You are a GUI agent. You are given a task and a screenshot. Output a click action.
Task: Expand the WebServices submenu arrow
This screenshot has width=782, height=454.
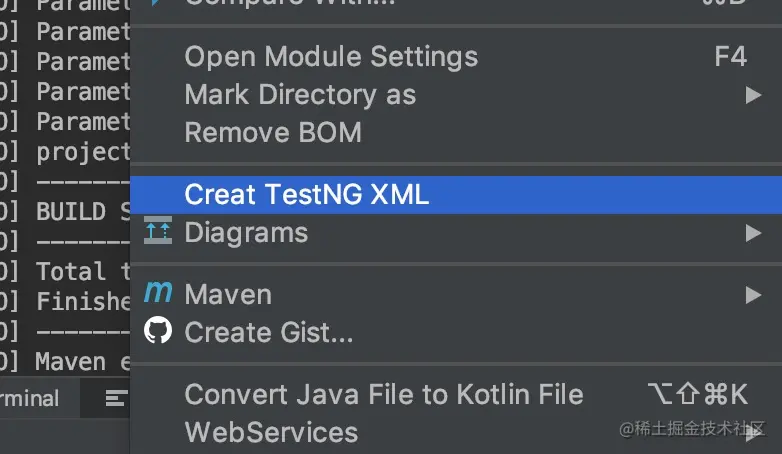tap(754, 433)
